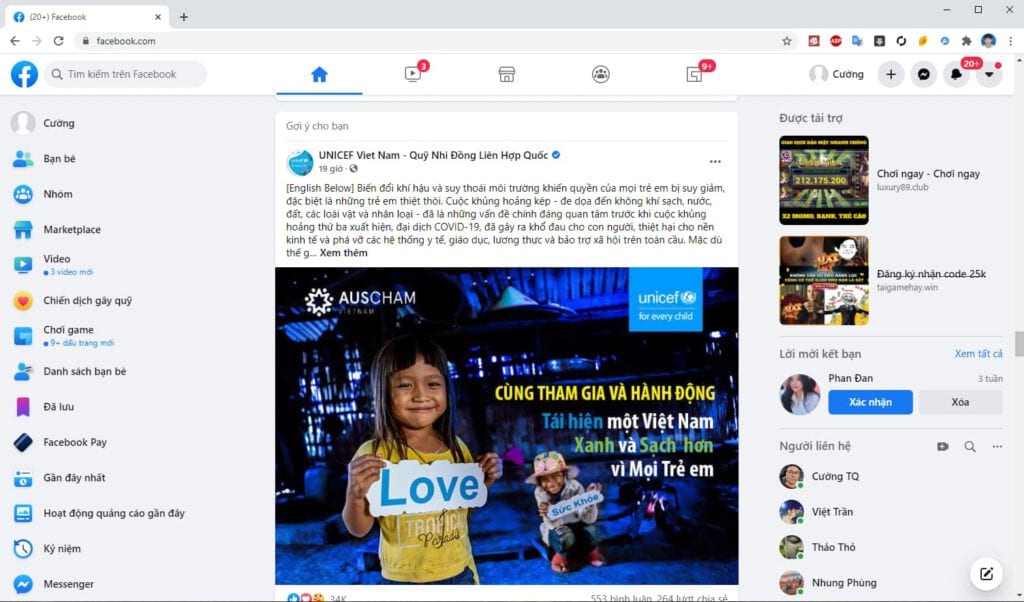Screen dimensions: 1024x602
Task: Close the Facebook browser tab
Action: tap(157, 17)
